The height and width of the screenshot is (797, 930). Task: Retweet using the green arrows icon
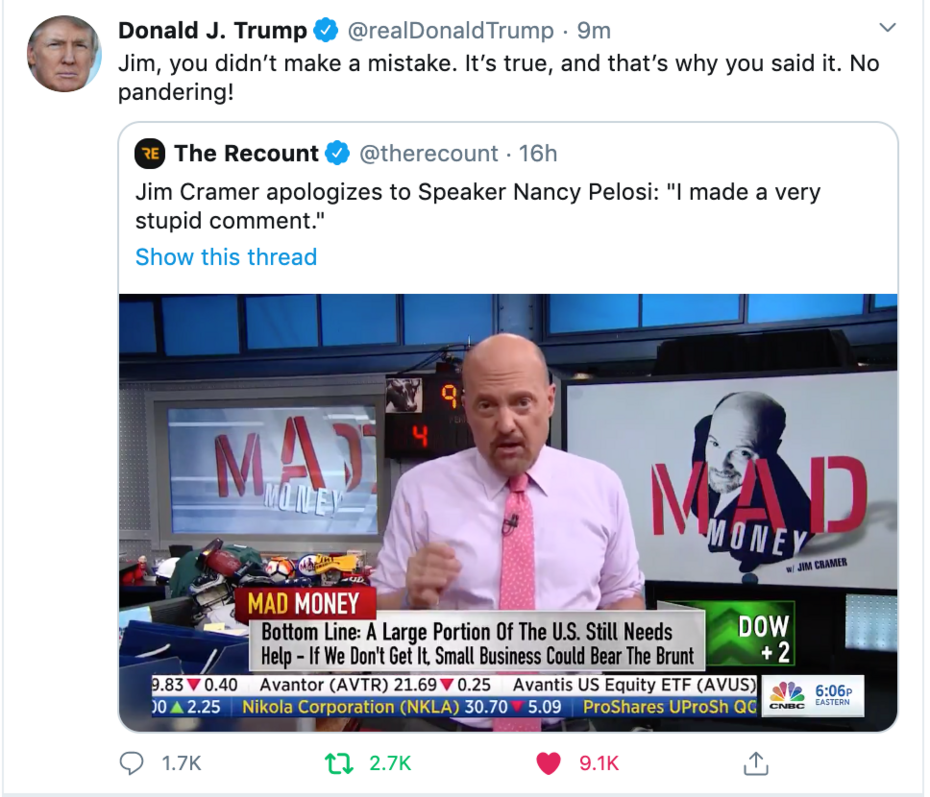click(x=339, y=763)
